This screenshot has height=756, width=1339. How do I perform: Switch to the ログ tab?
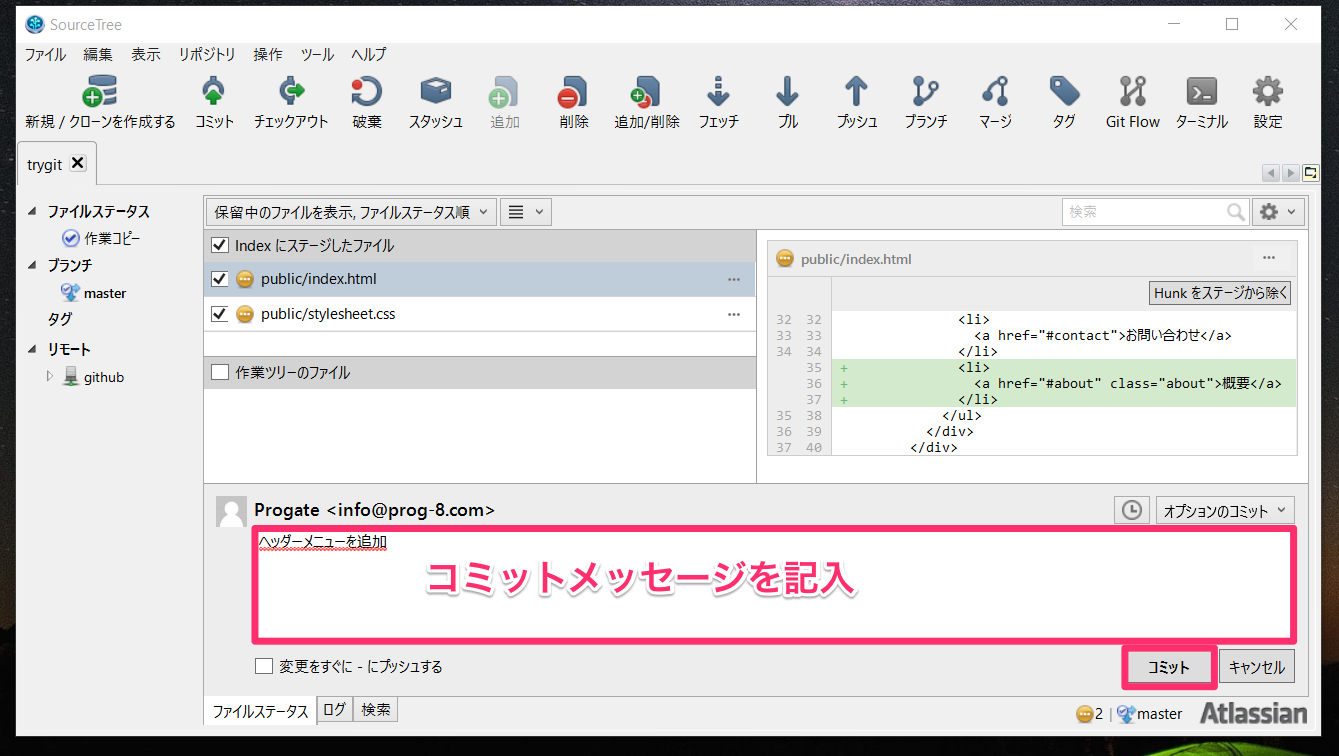pyautogui.click(x=334, y=709)
